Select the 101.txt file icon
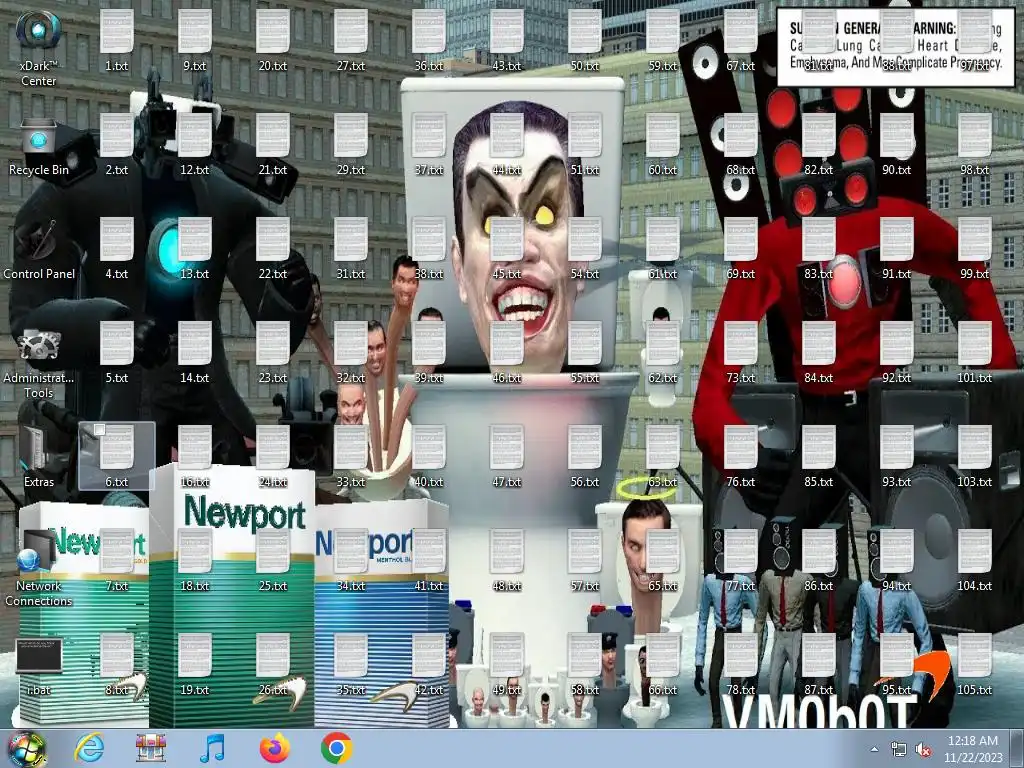Image resolution: width=1024 pixels, height=768 pixels. 975,344
